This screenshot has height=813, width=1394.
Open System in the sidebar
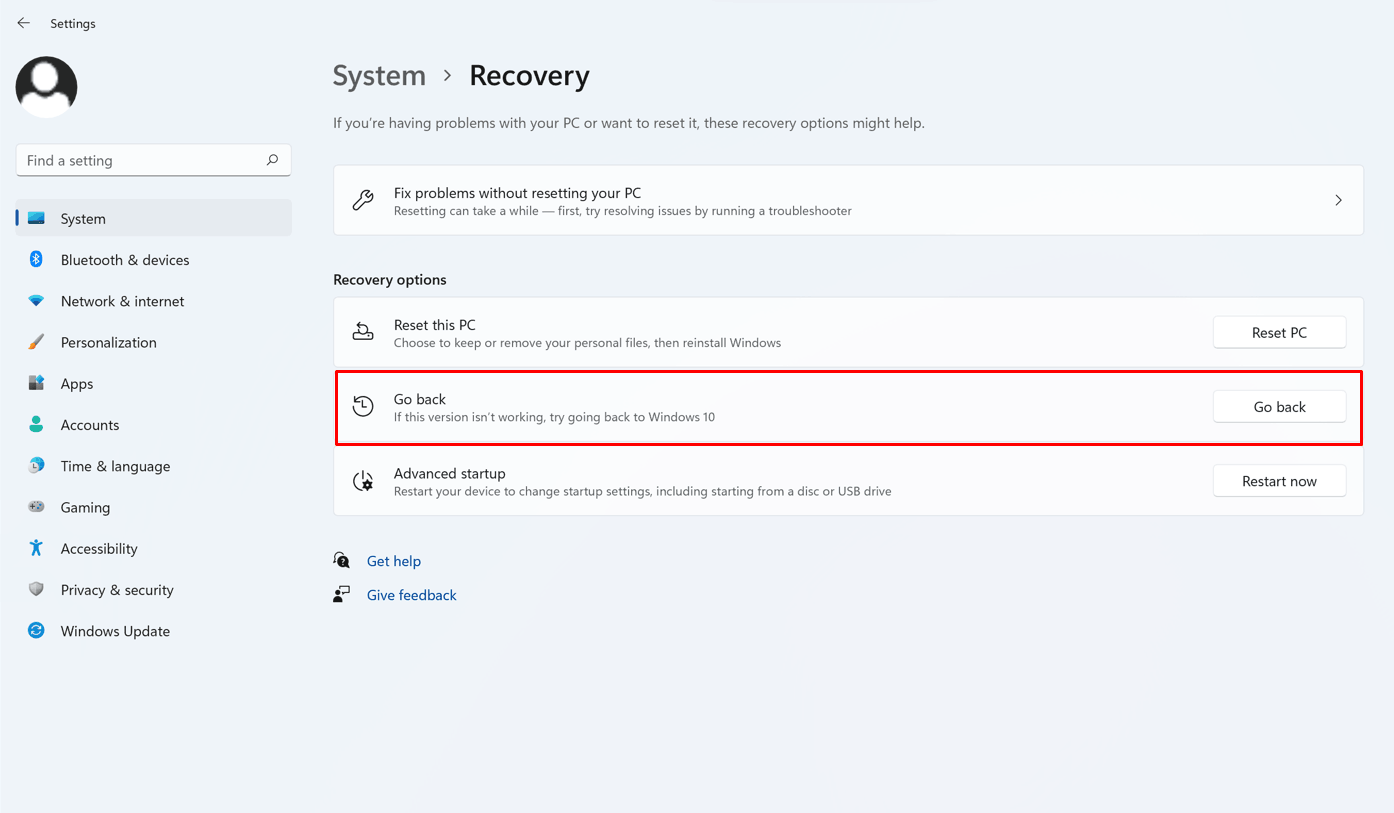pyautogui.click(x=154, y=218)
